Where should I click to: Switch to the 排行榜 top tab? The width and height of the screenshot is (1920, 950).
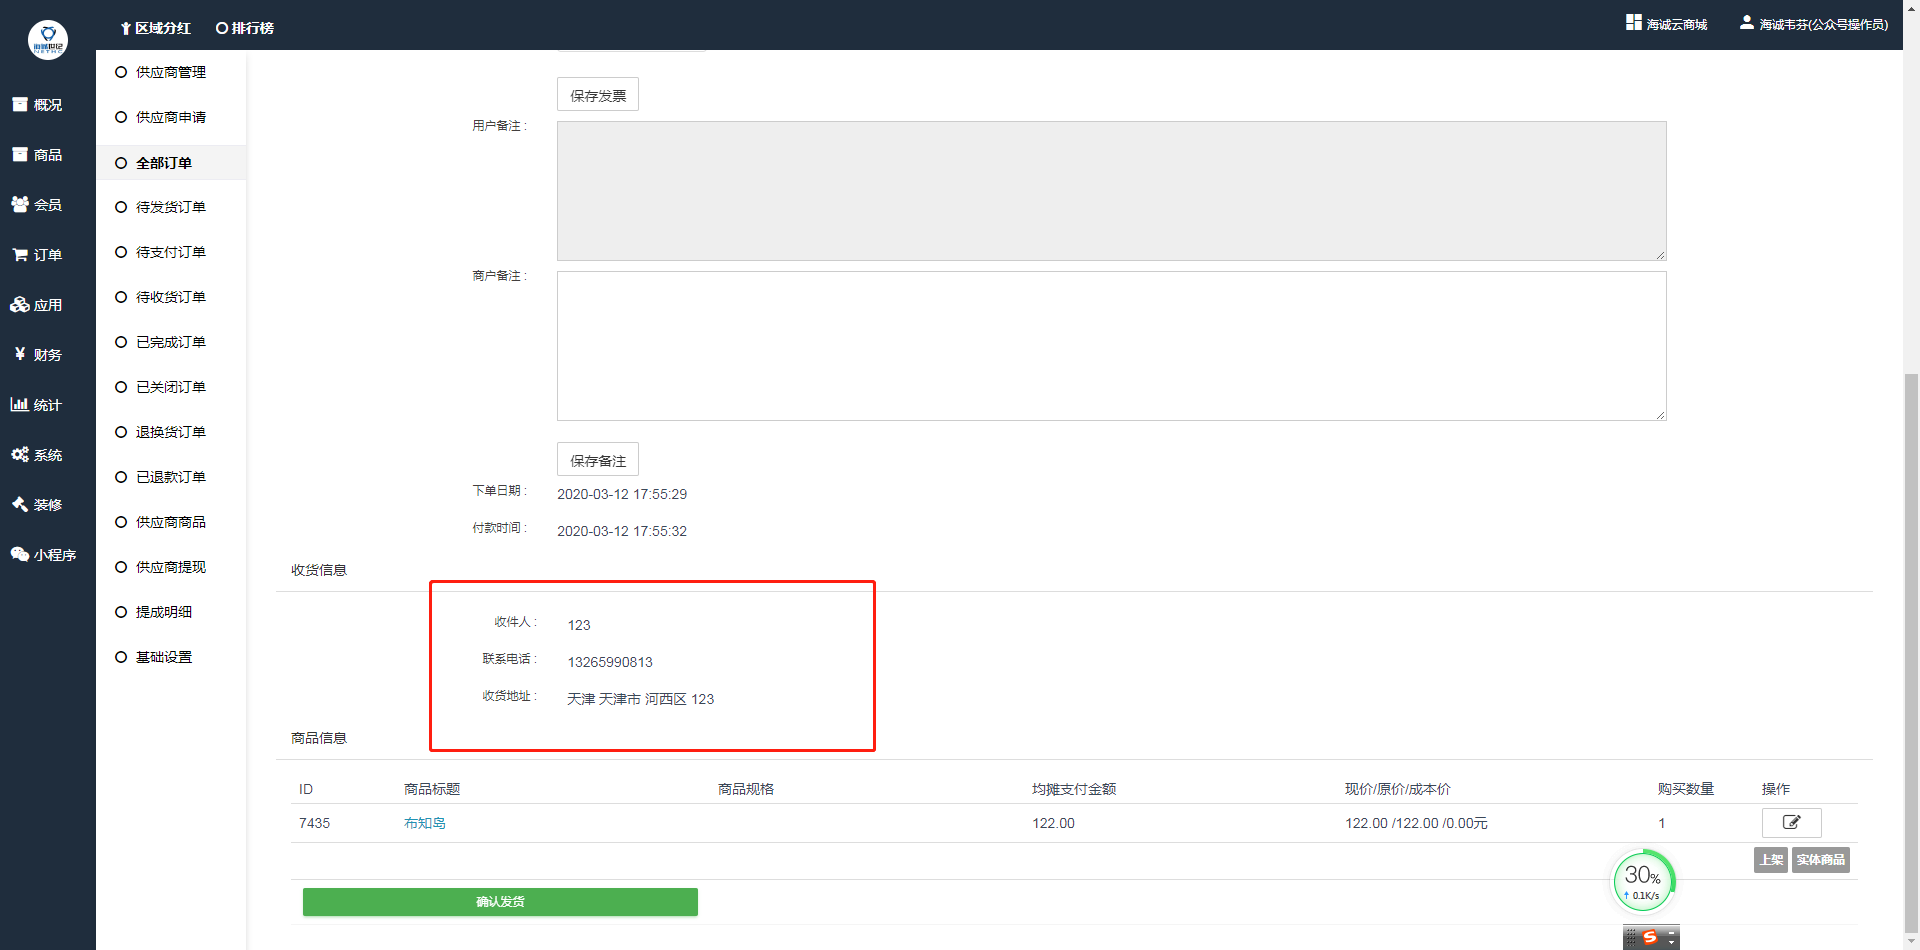[x=245, y=28]
